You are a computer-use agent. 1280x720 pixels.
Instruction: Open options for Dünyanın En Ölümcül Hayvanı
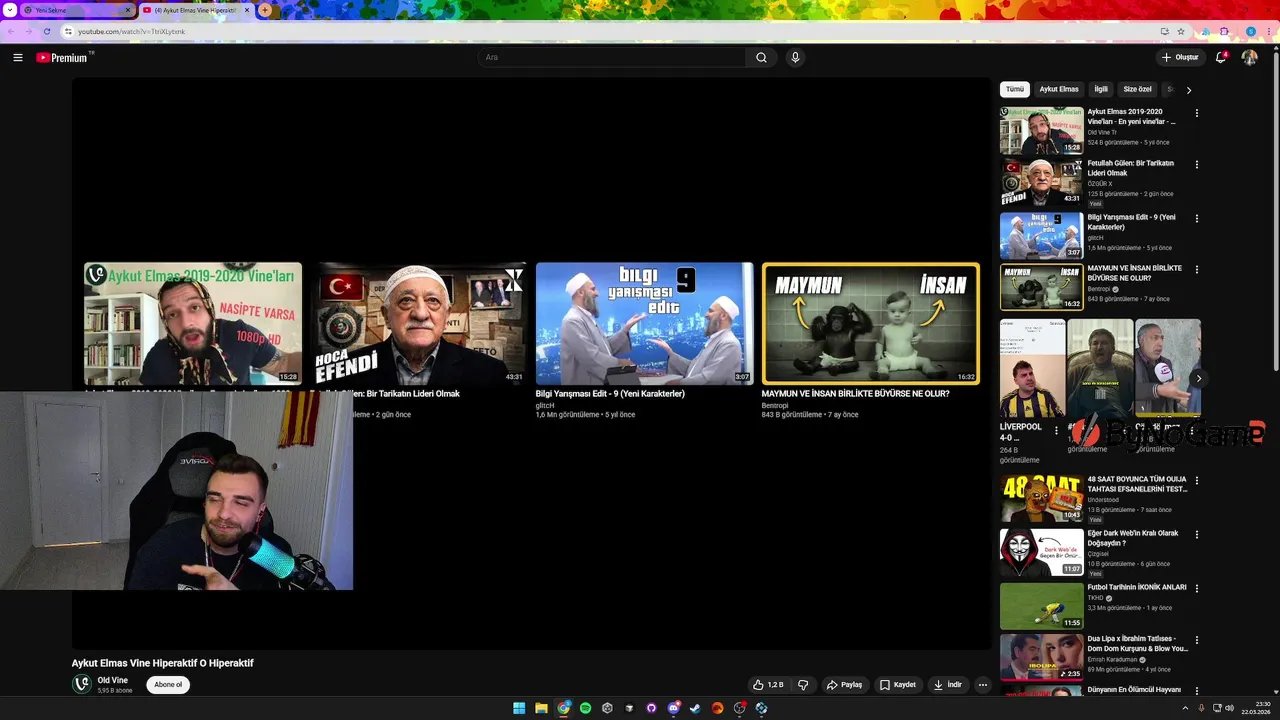click(1196, 691)
